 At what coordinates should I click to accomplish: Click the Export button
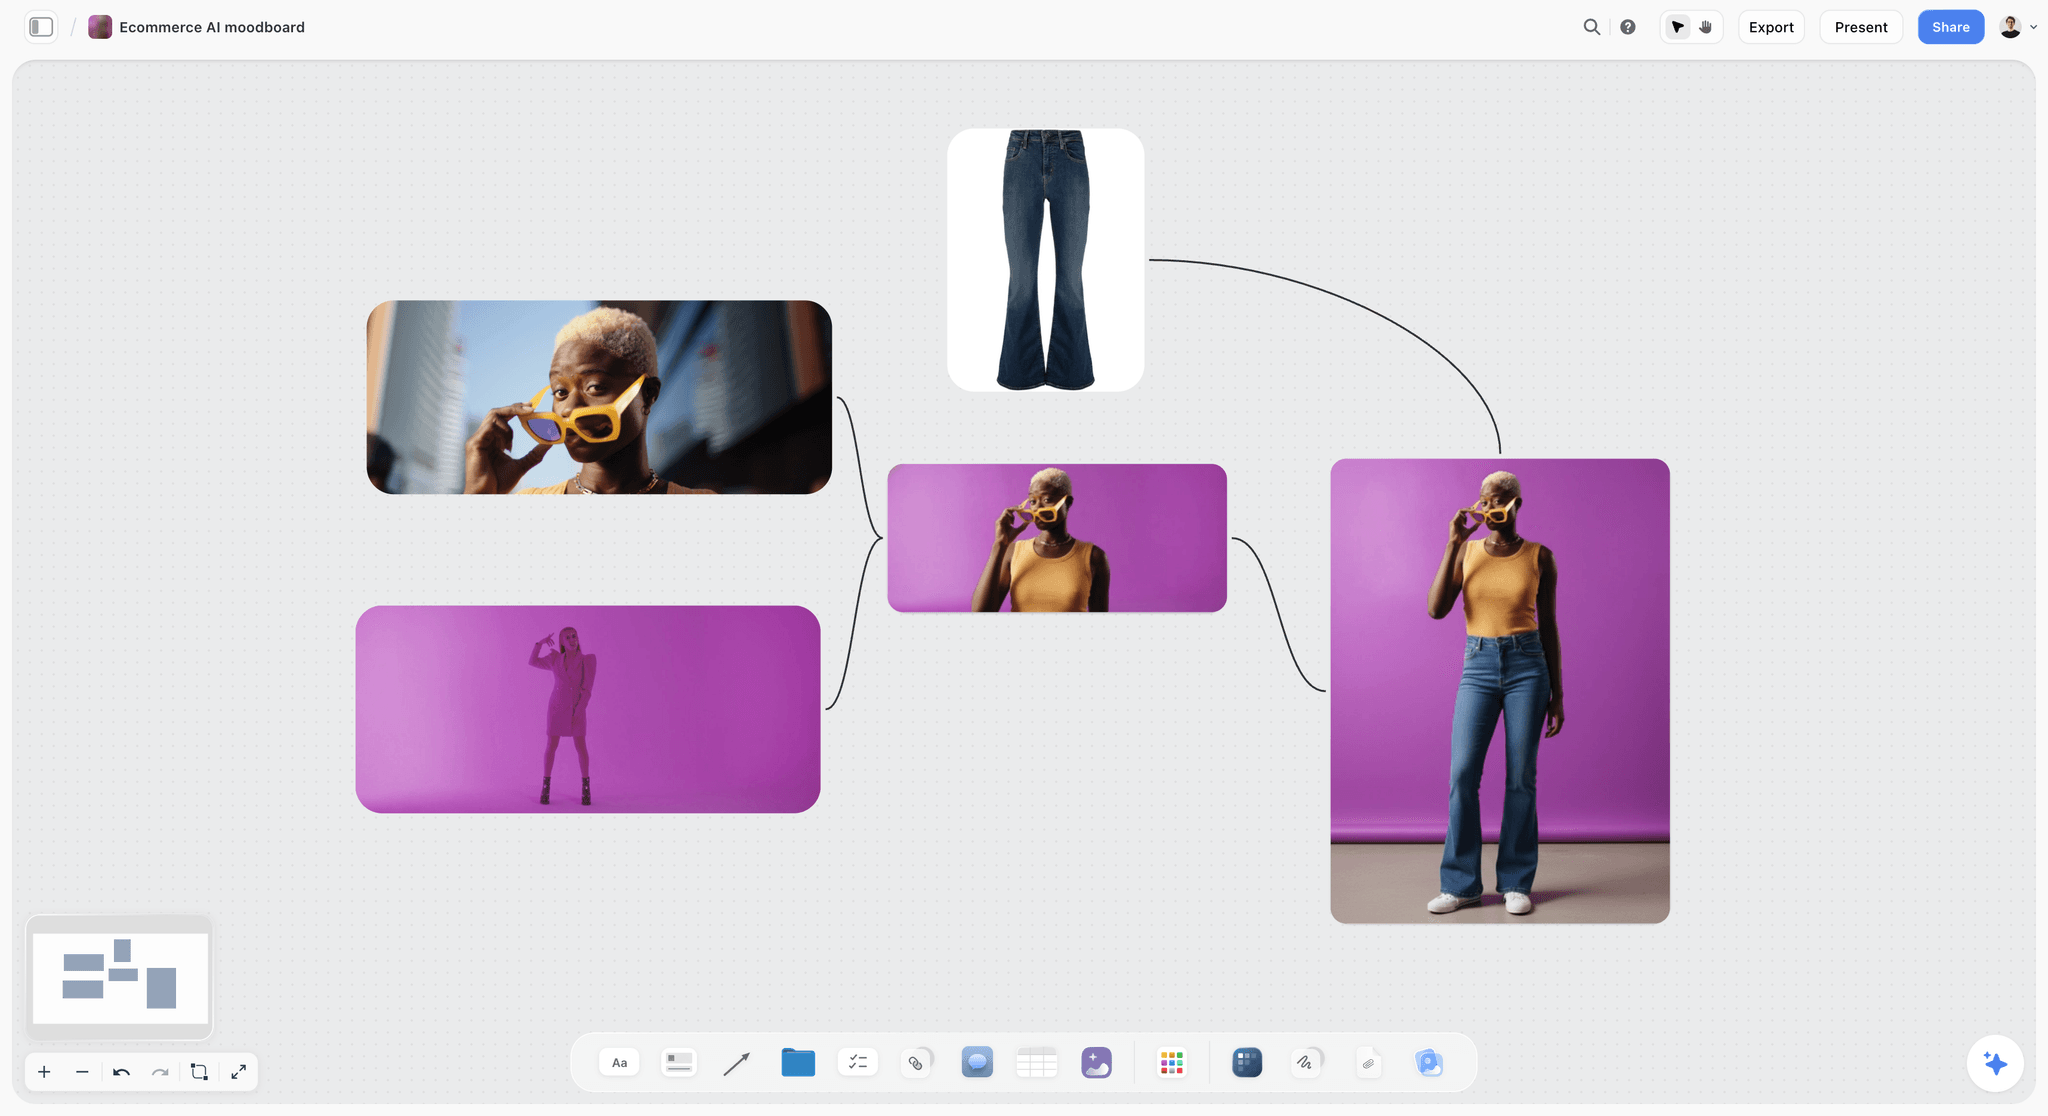[1771, 27]
